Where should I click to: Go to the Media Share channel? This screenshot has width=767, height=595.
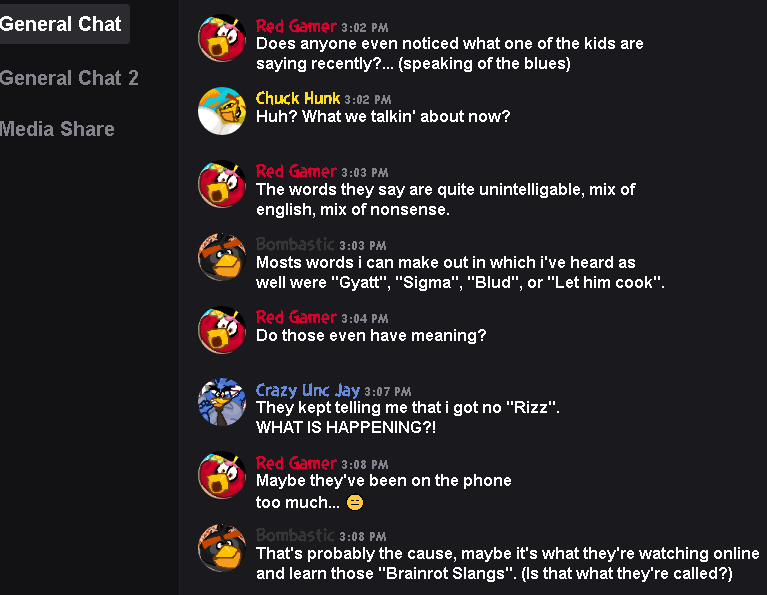[x=57, y=129]
